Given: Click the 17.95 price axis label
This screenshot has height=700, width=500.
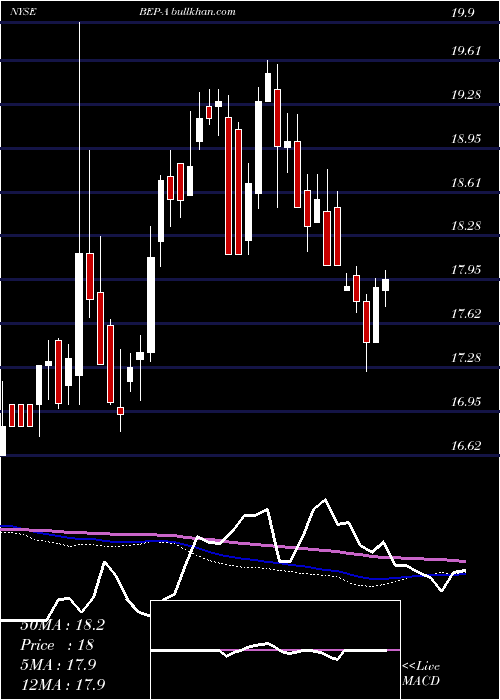Looking at the screenshot, I should pyautogui.click(x=466, y=270).
